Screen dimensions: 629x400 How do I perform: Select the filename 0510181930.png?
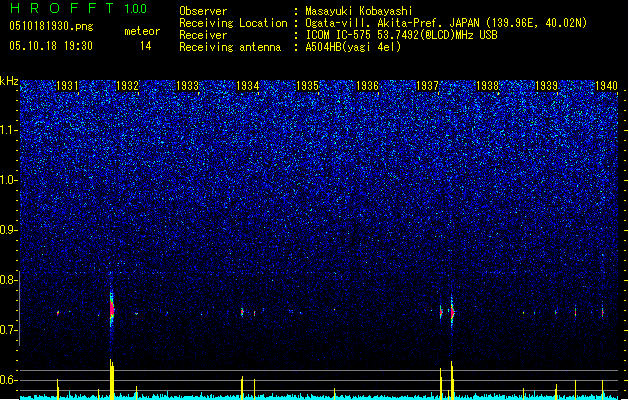point(51,26)
